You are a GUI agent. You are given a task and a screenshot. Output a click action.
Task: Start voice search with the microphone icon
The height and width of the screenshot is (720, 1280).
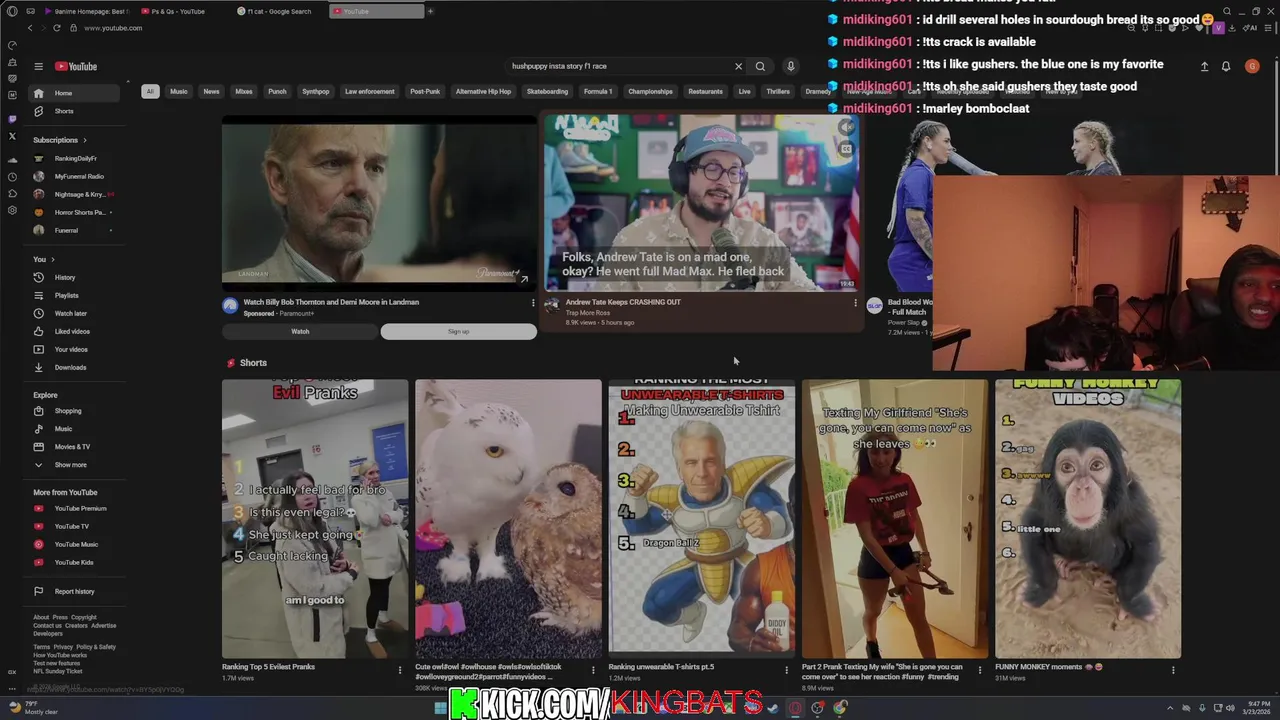pyautogui.click(x=790, y=67)
